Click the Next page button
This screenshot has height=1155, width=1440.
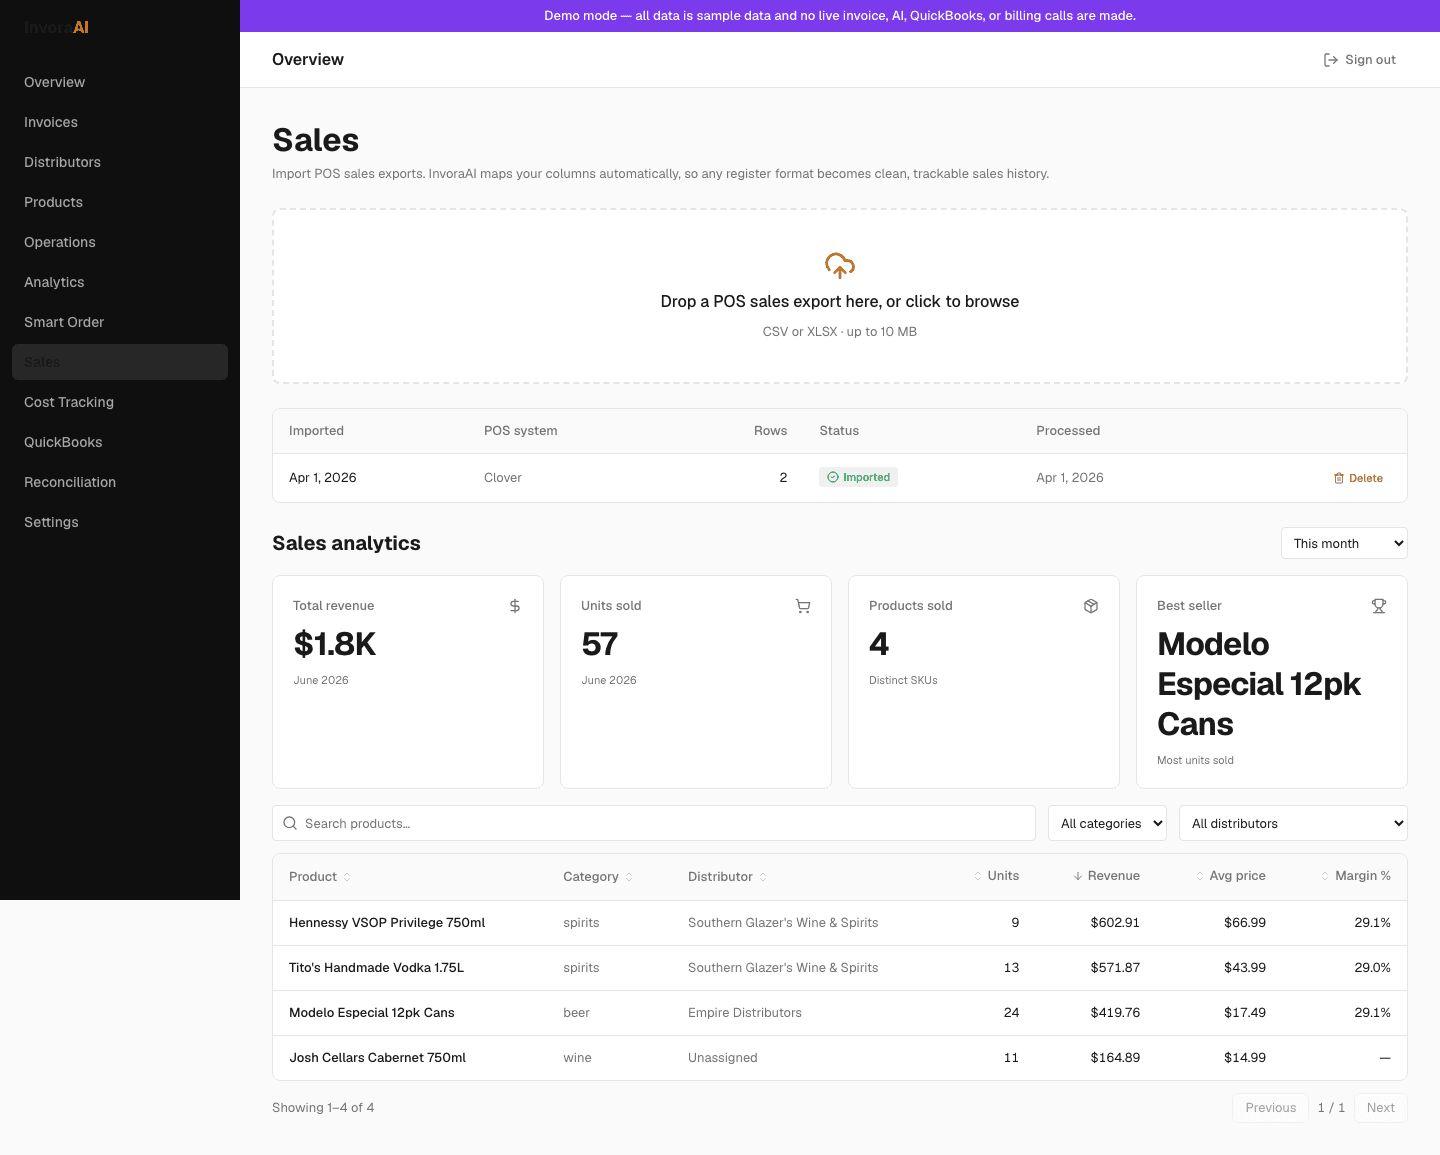click(1381, 1107)
